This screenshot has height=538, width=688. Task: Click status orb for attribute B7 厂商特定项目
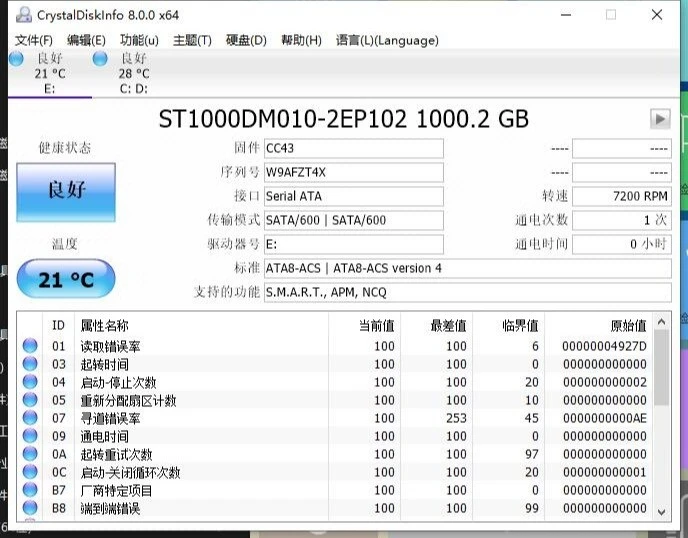point(30,490)
